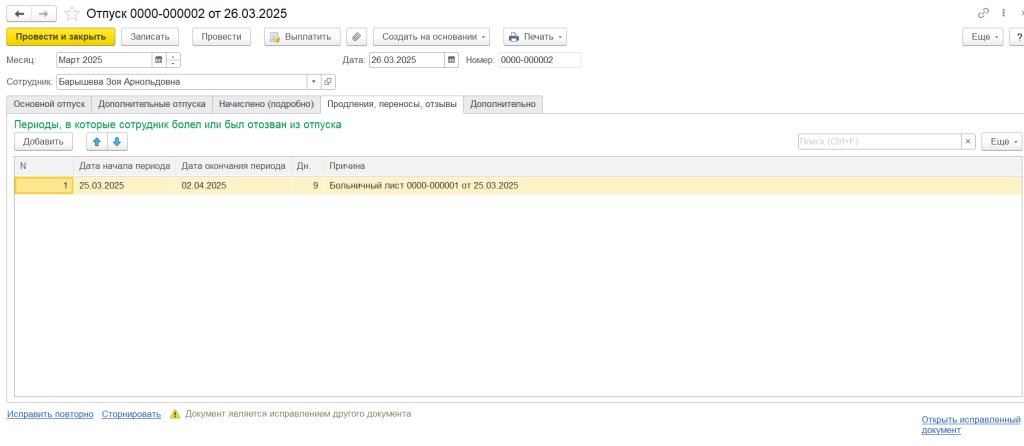Adjust month using Месяц stepper arrows
The height and width of the screenshot is (446, 1024).
tap(174, 60)
